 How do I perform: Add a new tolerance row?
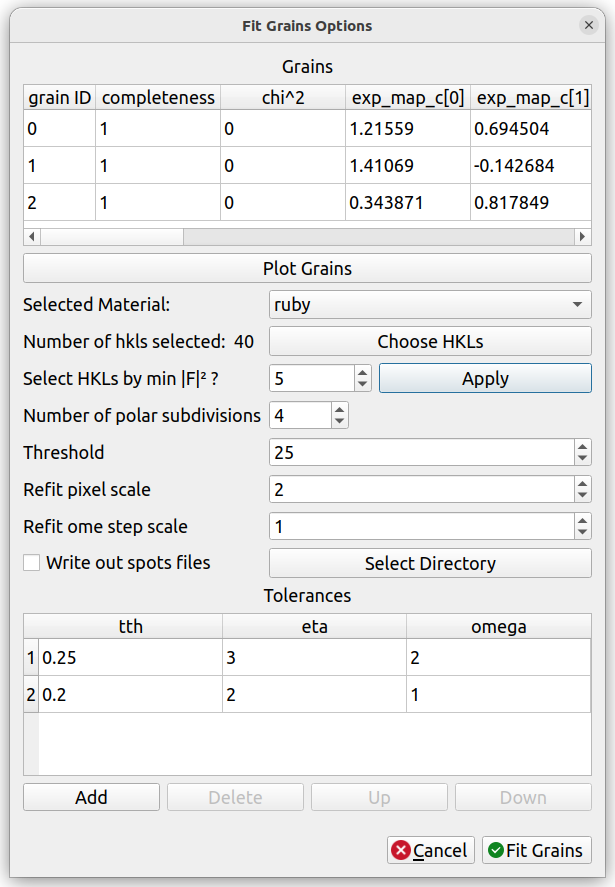point(91,797)
